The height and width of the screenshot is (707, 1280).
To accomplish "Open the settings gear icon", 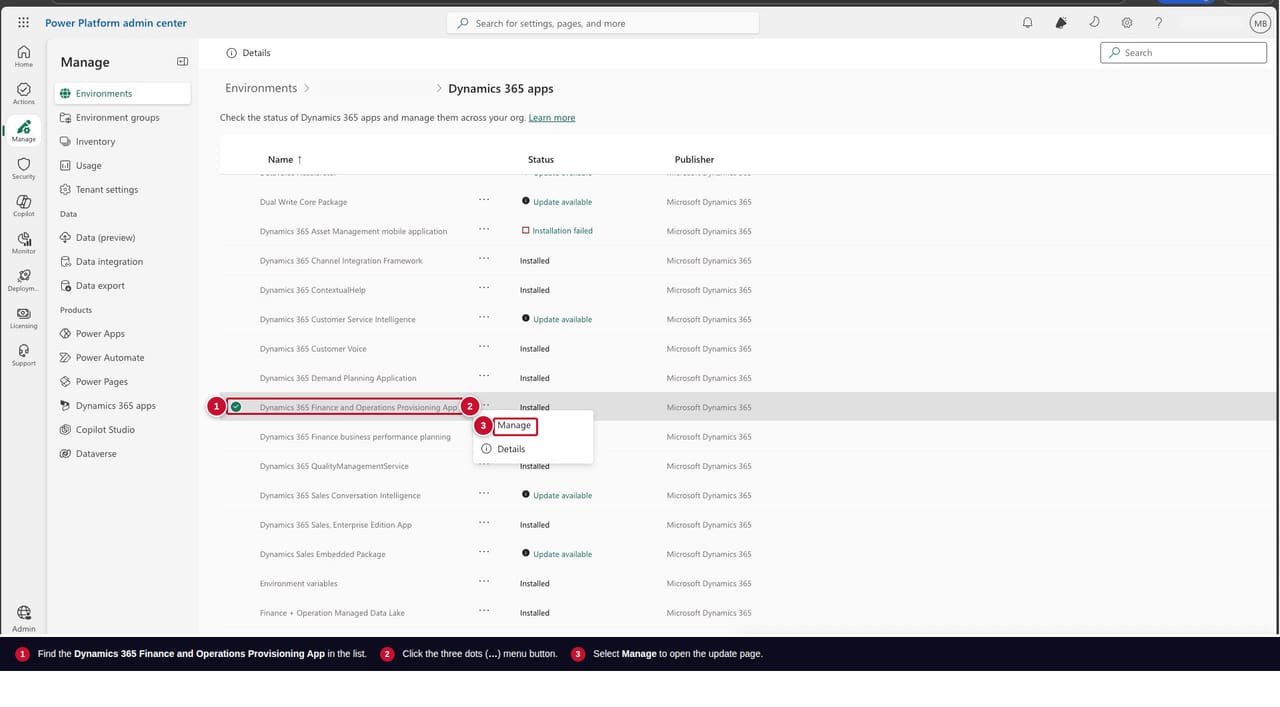I will pyautogui.click(x=1127, y=23).
